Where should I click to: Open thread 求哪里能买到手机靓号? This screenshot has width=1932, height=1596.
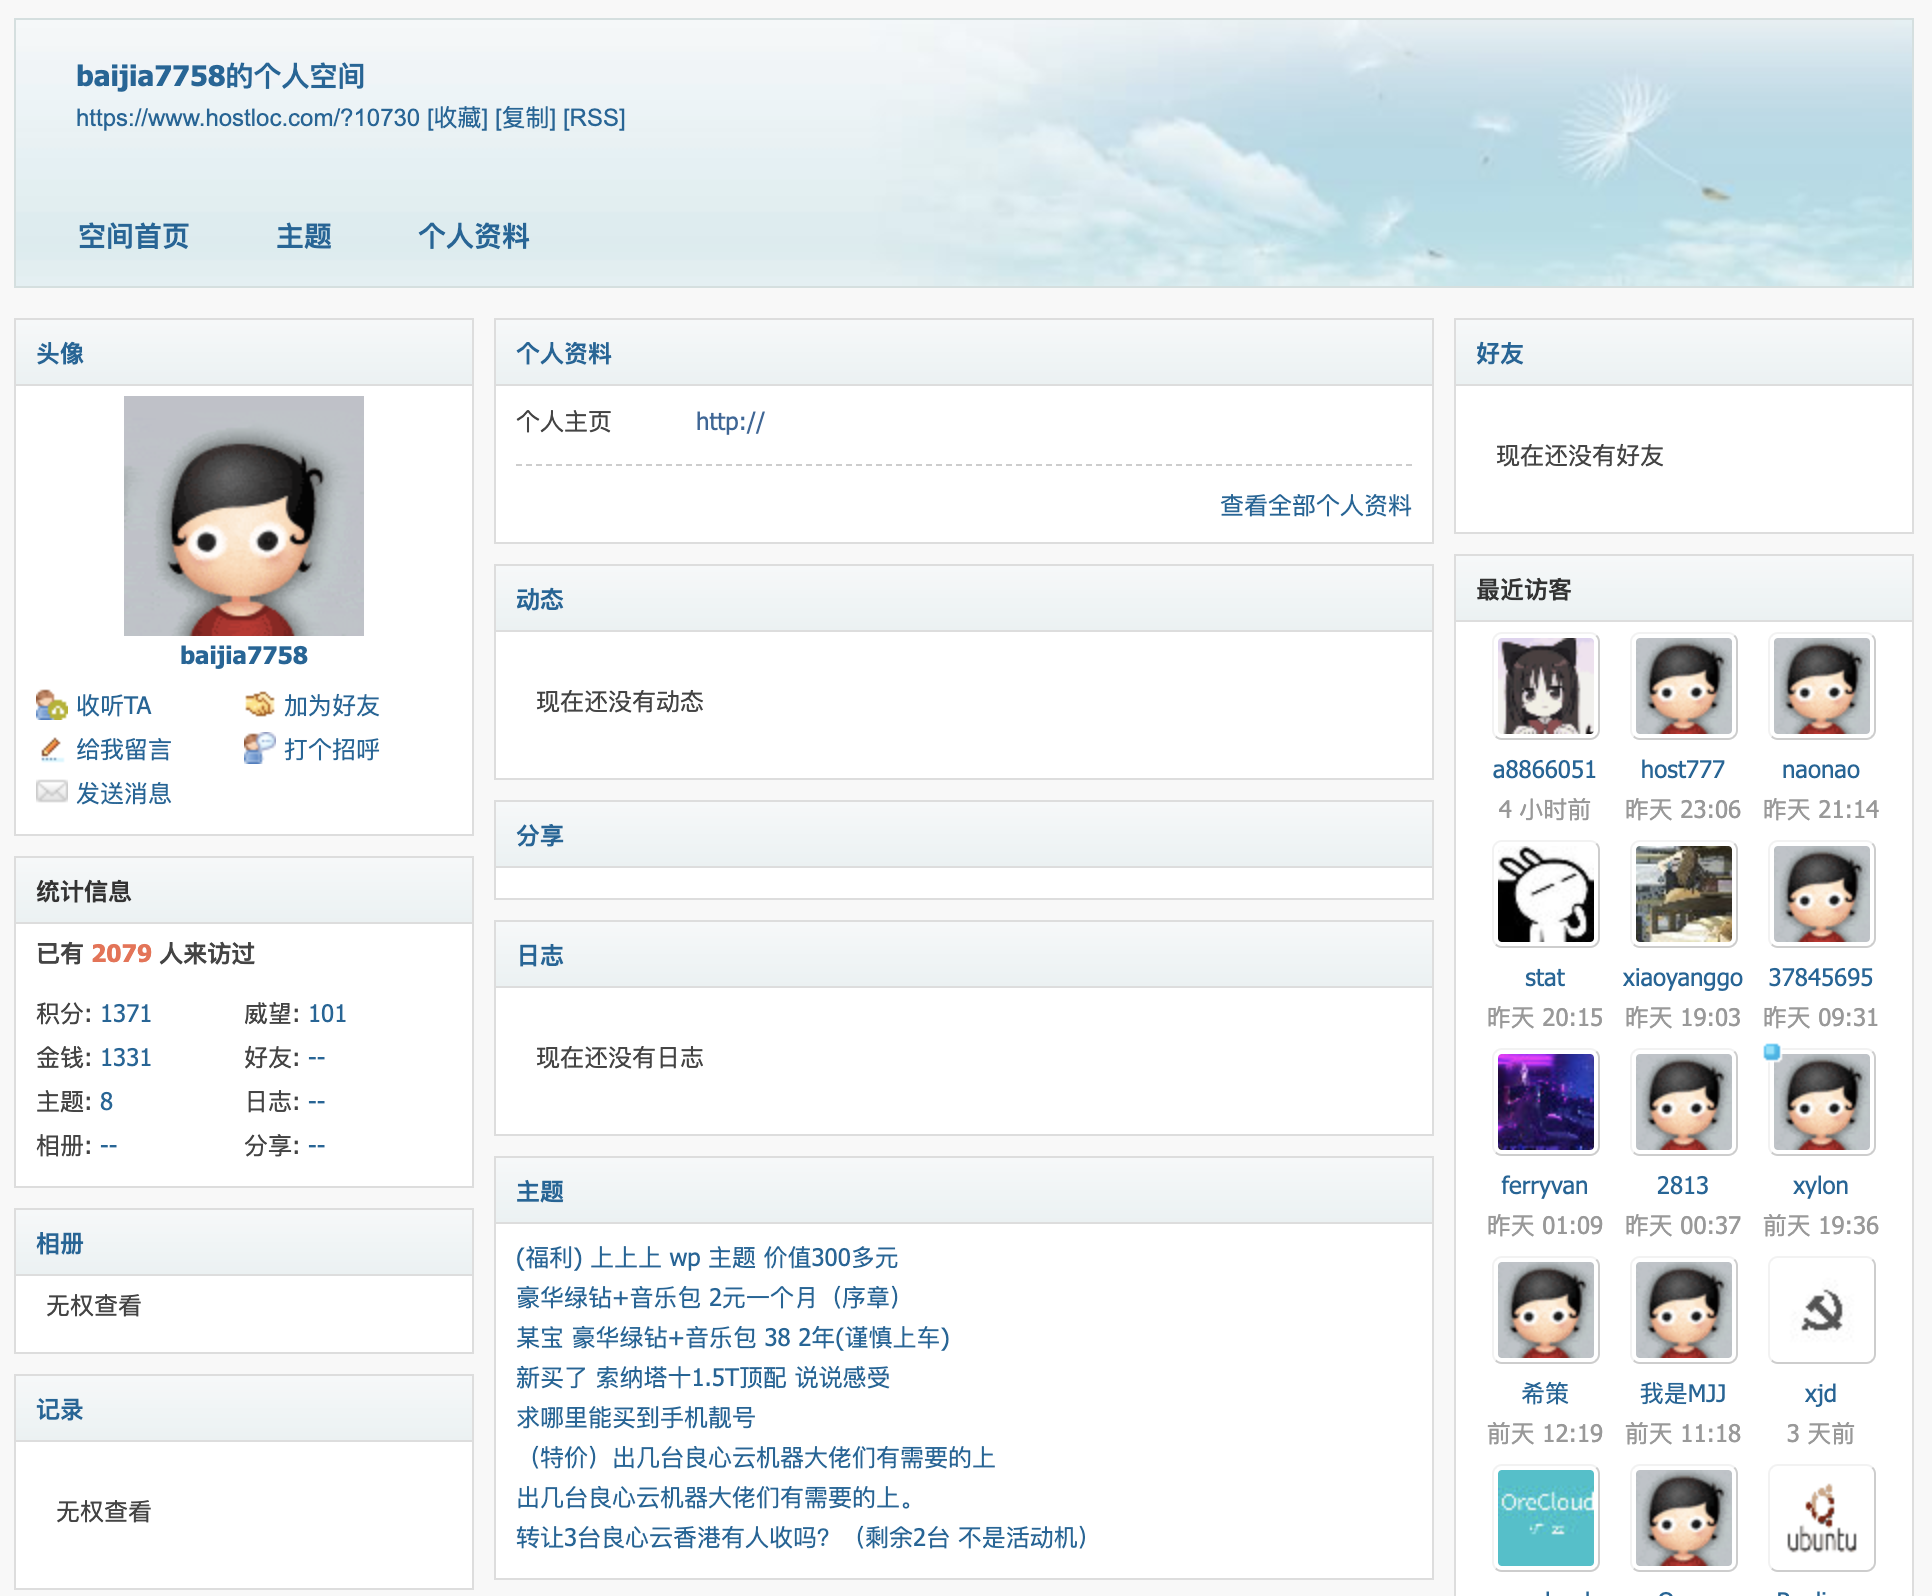click(x=635, y=1417)
